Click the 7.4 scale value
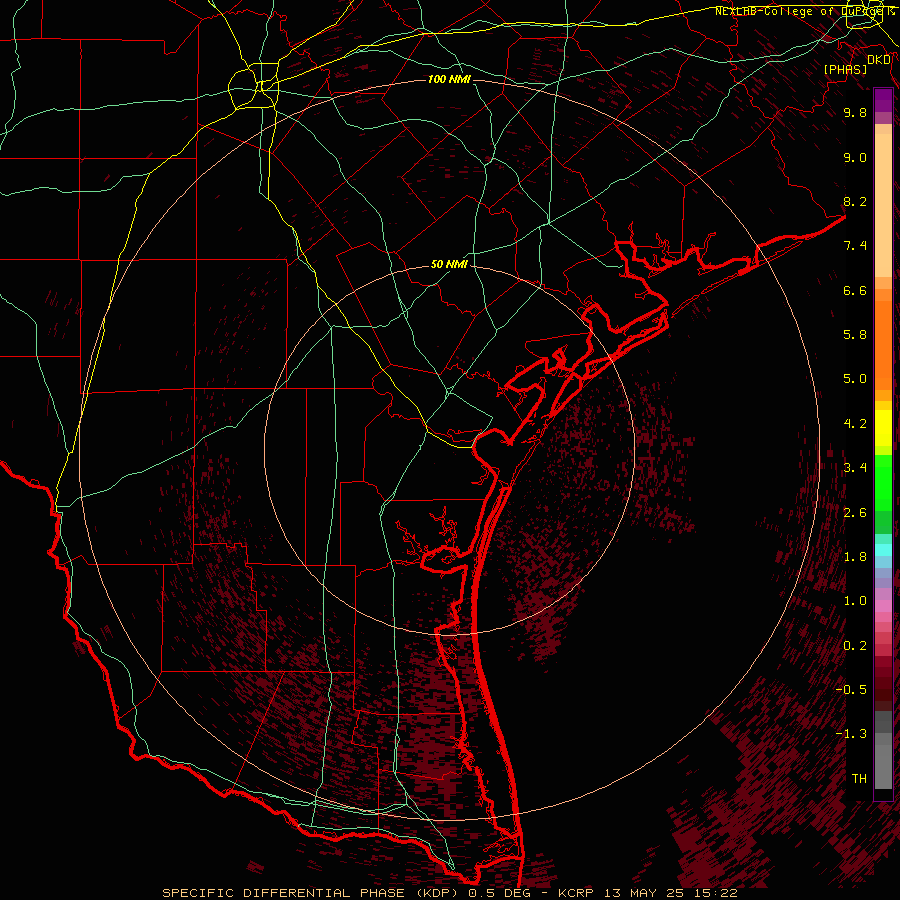Screen dimensions: 900x900 click(x=855, y=246)
